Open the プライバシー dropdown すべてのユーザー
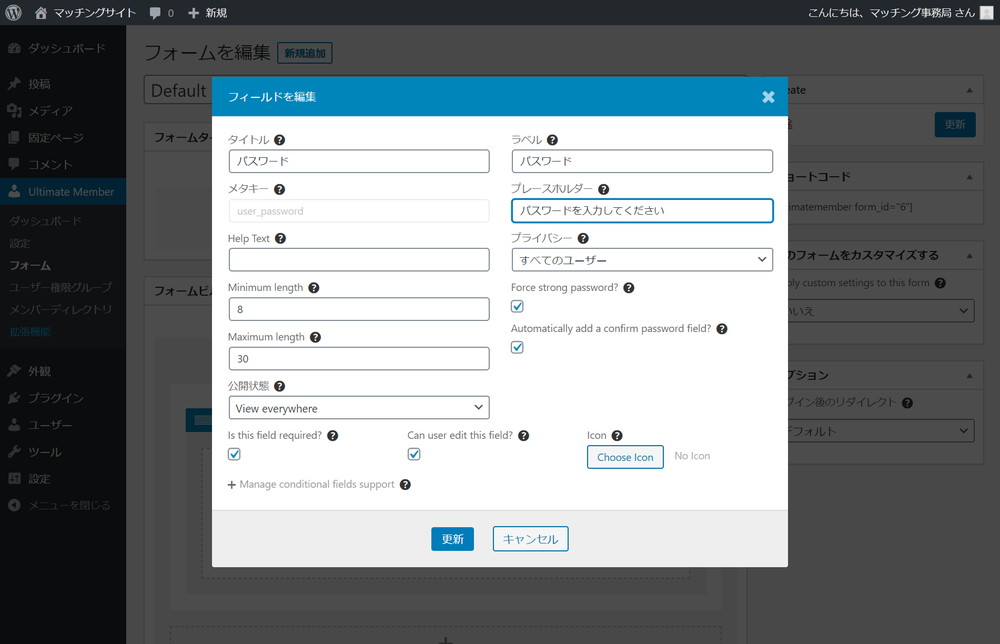Image resolution: width=1000 pixels, height=644 pixels. coord(642,260)
